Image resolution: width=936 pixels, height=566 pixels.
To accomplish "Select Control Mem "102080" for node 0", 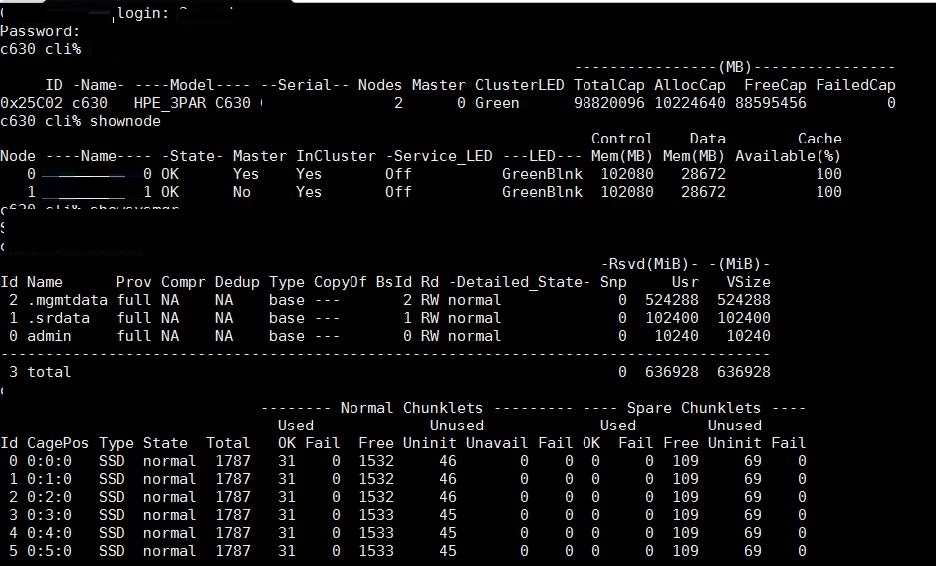I will point(627,174).
